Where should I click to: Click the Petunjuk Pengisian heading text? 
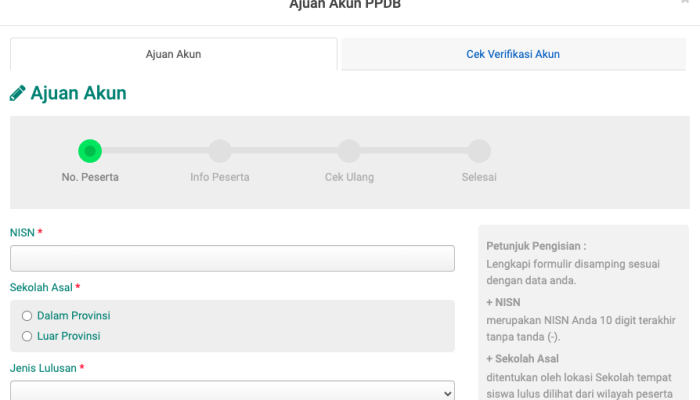[536, 246]
